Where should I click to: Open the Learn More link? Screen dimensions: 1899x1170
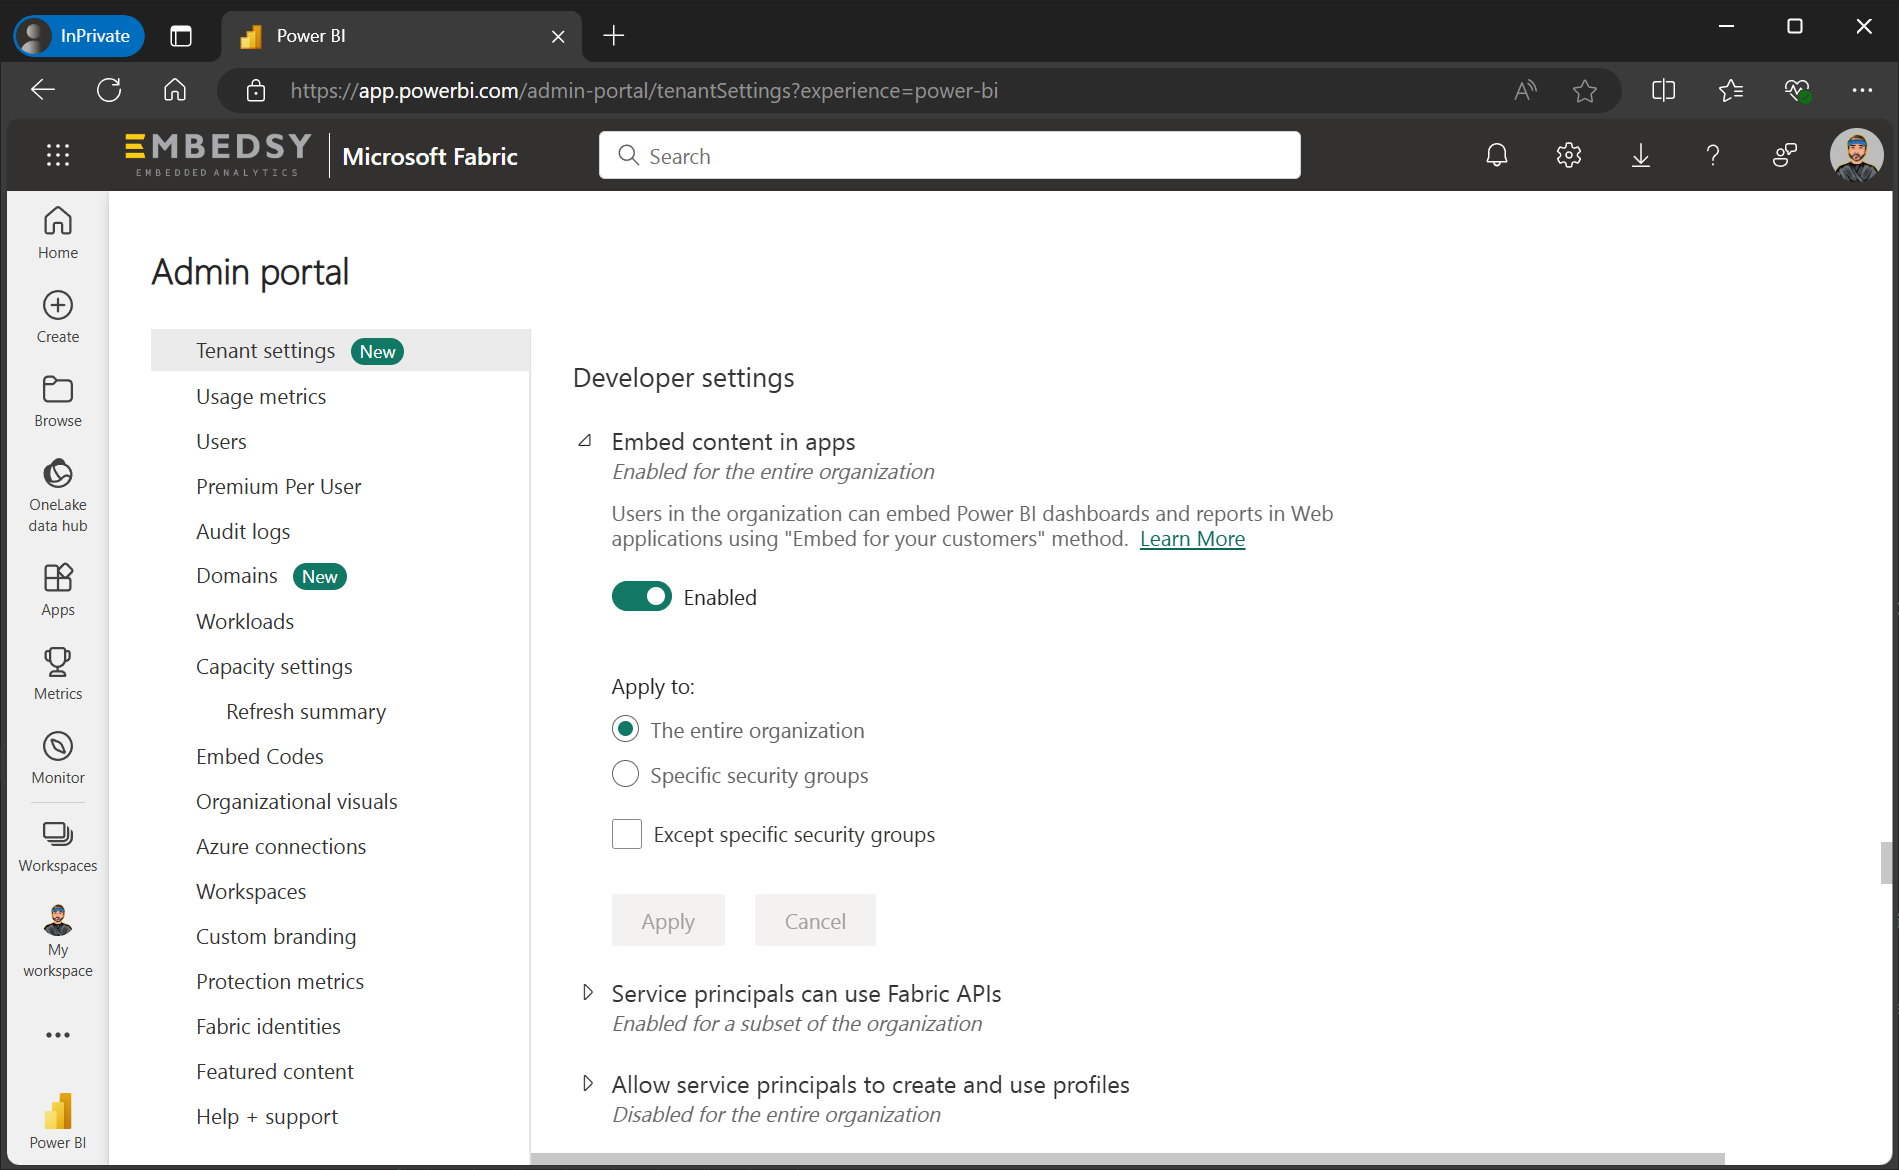pos(1191,538)
